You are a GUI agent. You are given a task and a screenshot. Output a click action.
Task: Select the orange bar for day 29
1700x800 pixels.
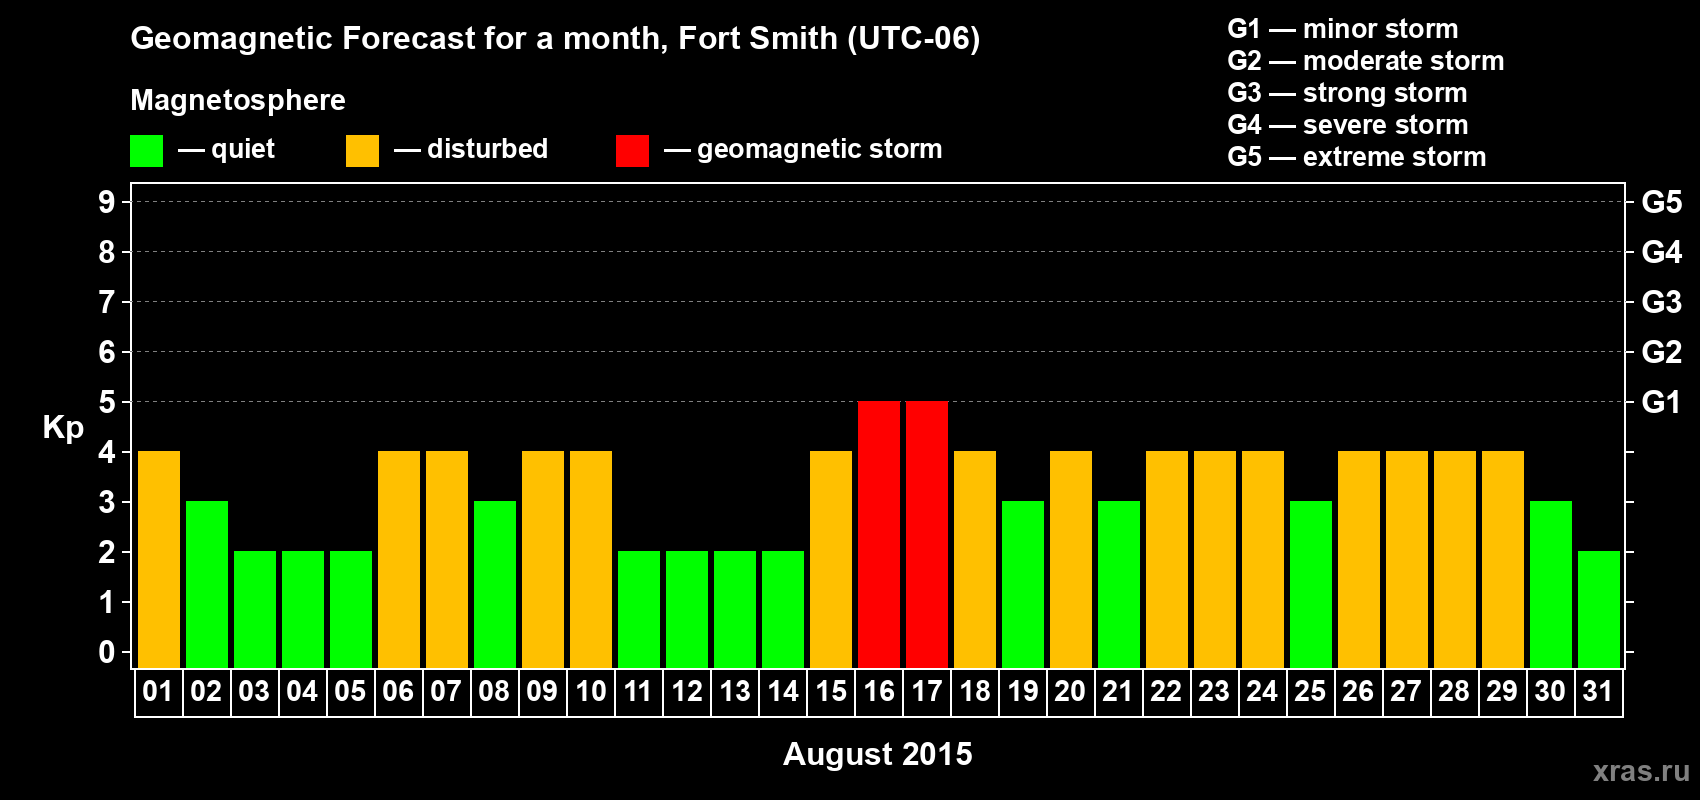[x=1503, y=560]
